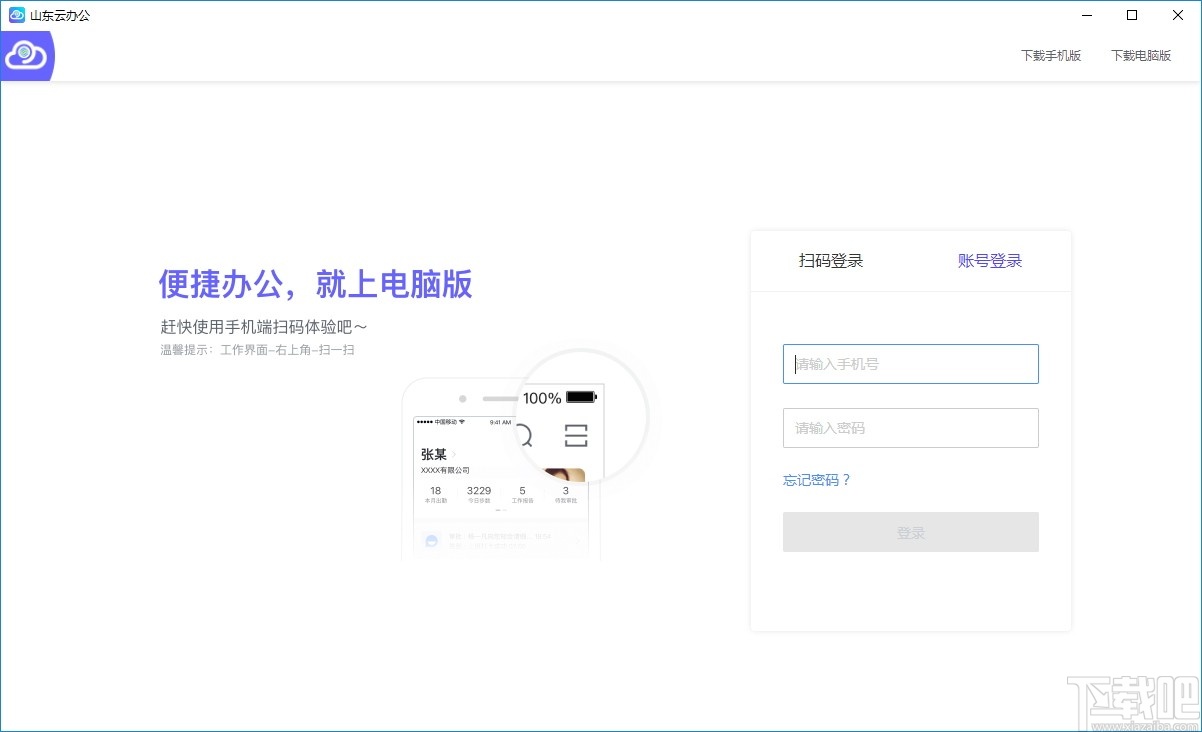
Task: Click the password input field
Action: pos(910,428)
